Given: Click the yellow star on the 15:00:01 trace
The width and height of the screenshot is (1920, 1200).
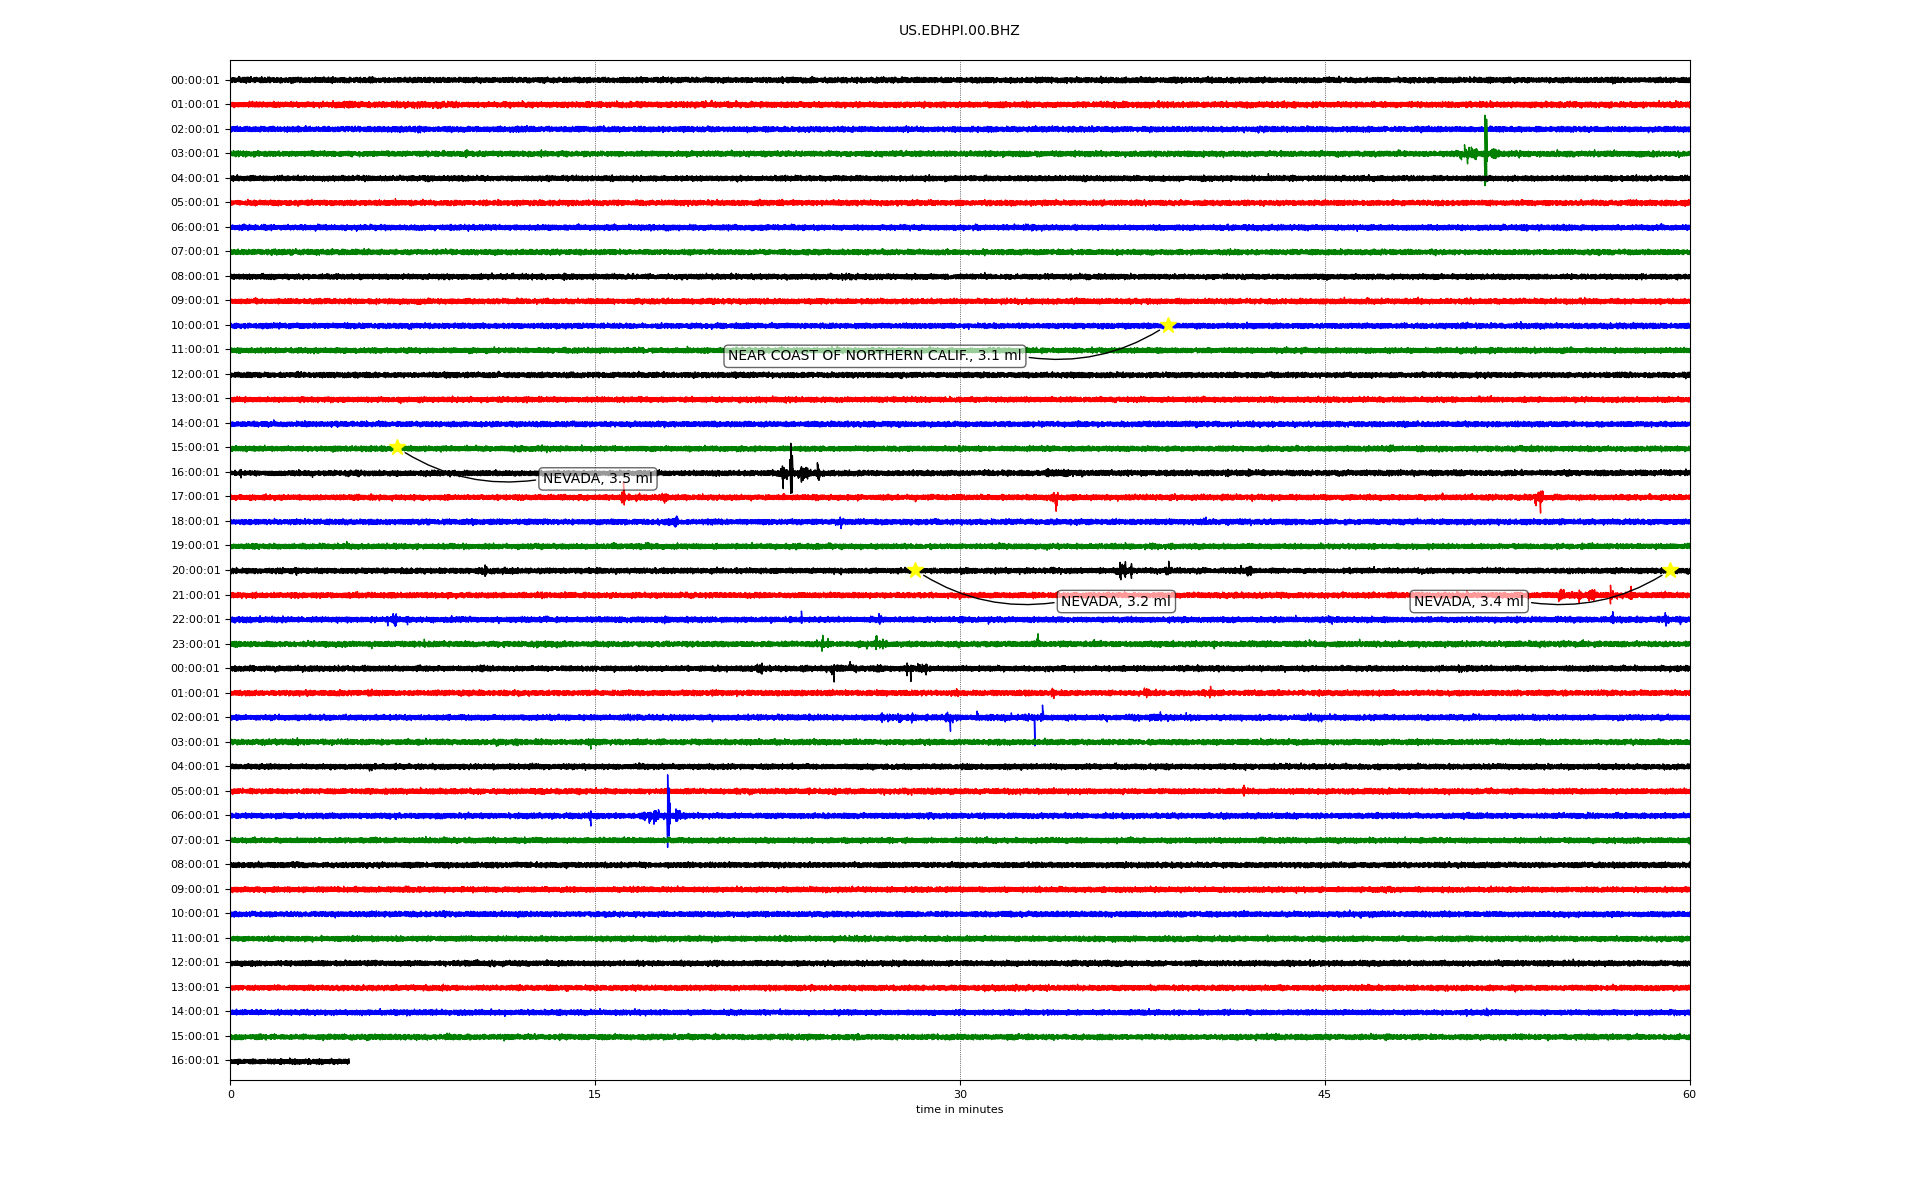Looking at the screenshot, I should click(x=397, y=447).
